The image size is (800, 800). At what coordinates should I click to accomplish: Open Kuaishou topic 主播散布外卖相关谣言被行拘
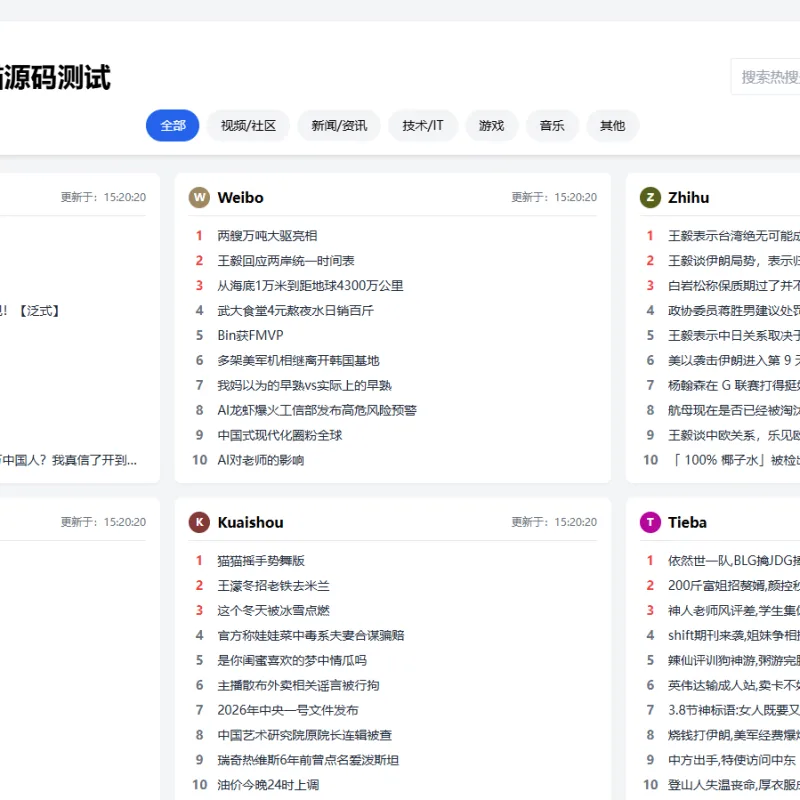coord(298,685)
